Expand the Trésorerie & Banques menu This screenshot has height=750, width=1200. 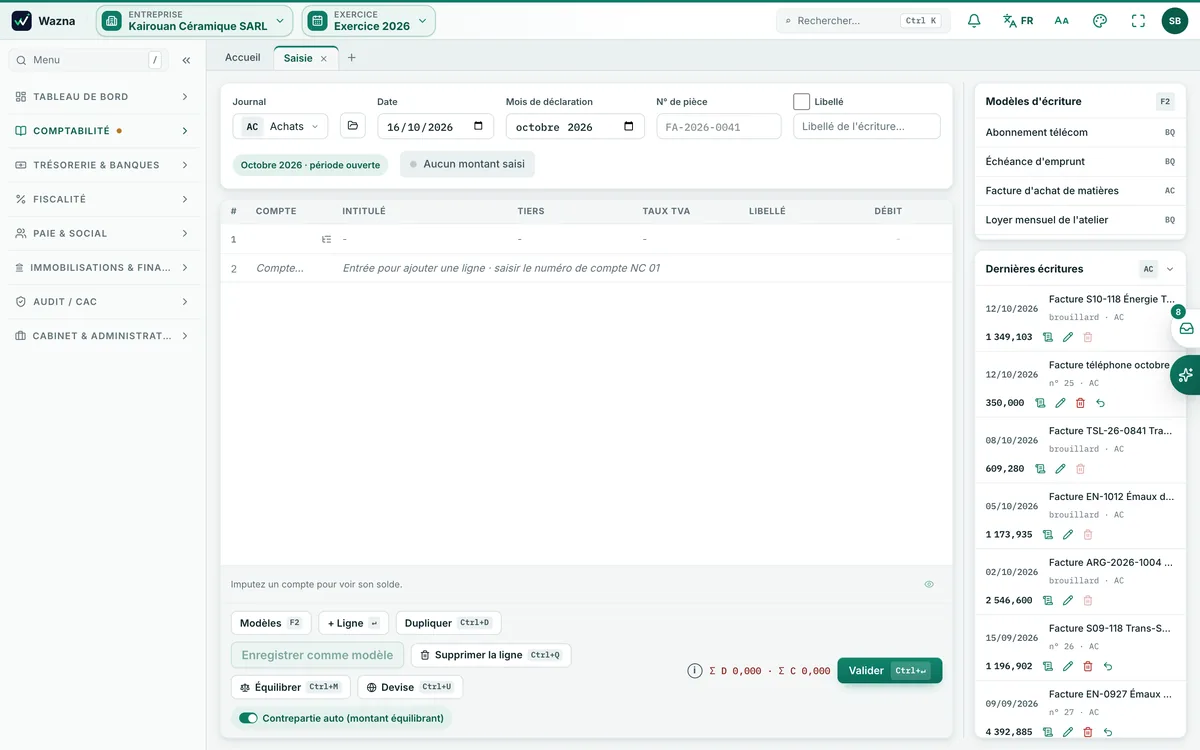[103, 165]
